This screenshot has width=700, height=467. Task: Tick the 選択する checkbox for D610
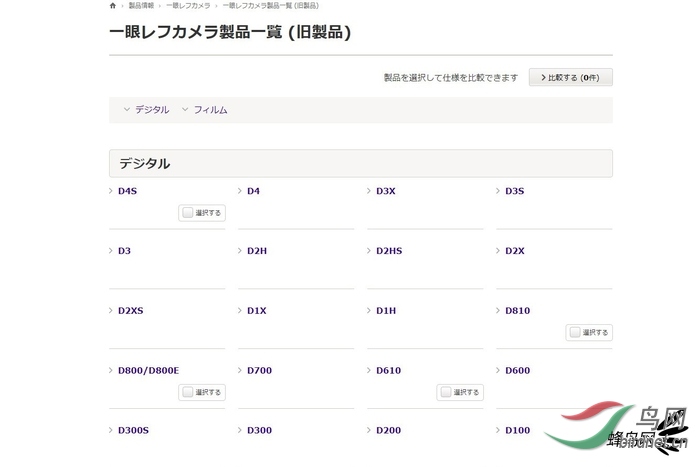(x=446, y=392)
